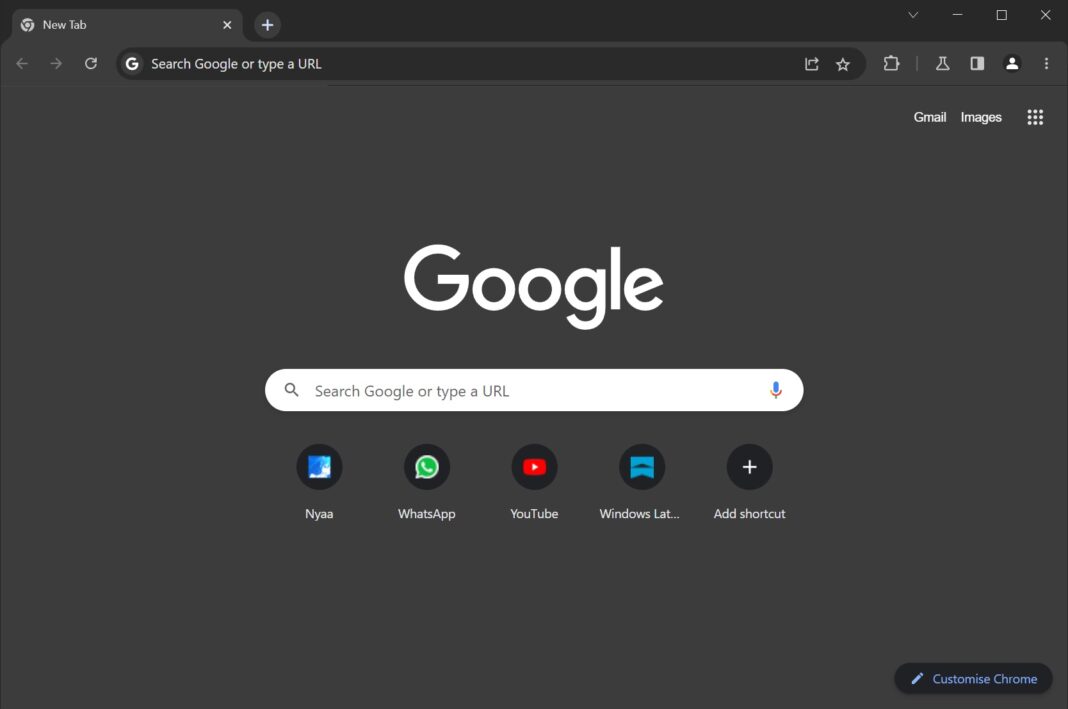Click the back navigation arrow
The width and height of the screenshot is (1068, 709).
click(x=21, y=63)
